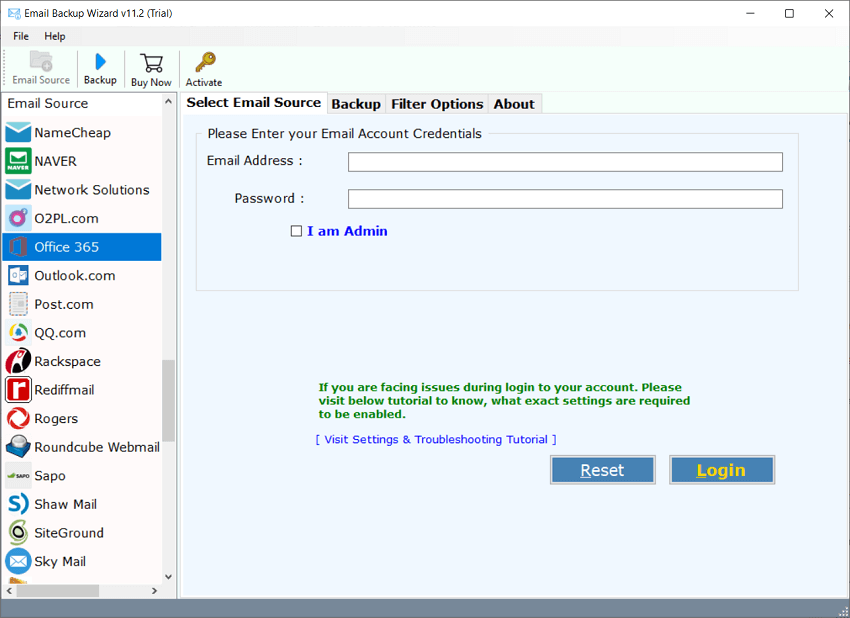Click the Backup play icon in toolbar
This screenshot has width=850, height=618.
pyautogui.click(x=100, y=61)
